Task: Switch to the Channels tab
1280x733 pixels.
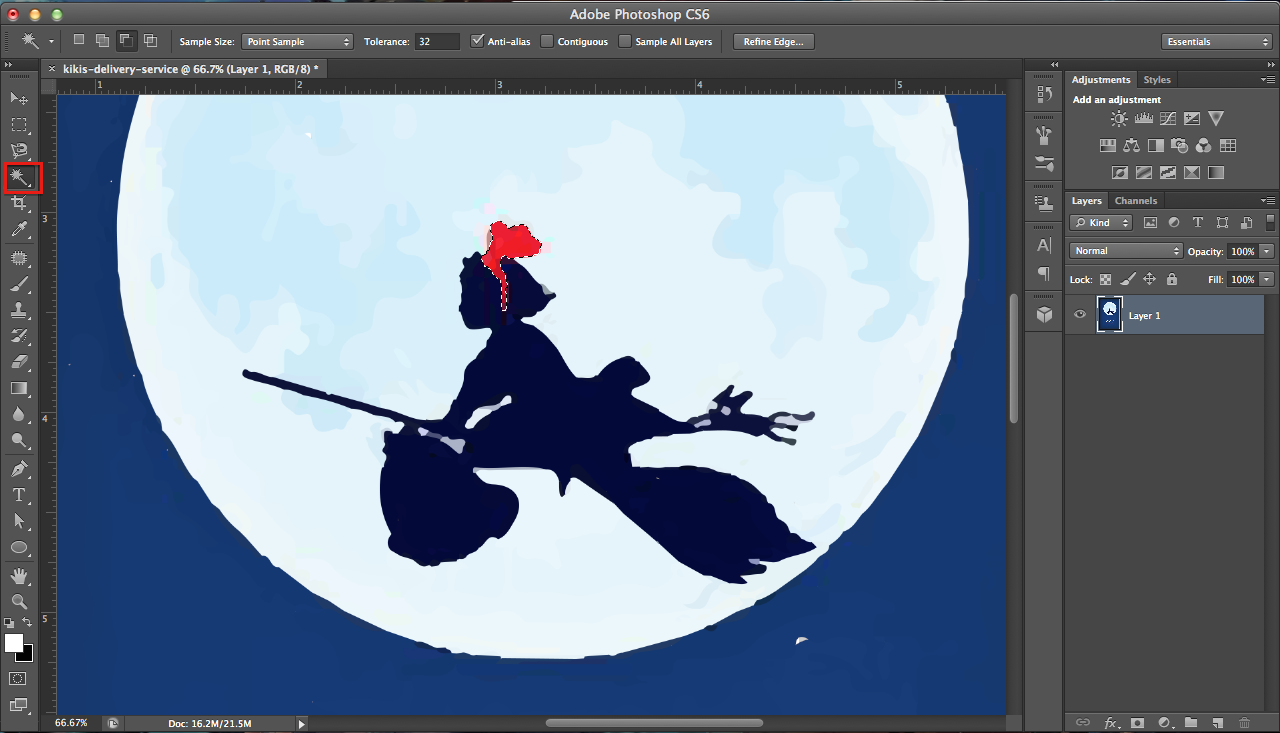Action: (x=1136, y=201)
